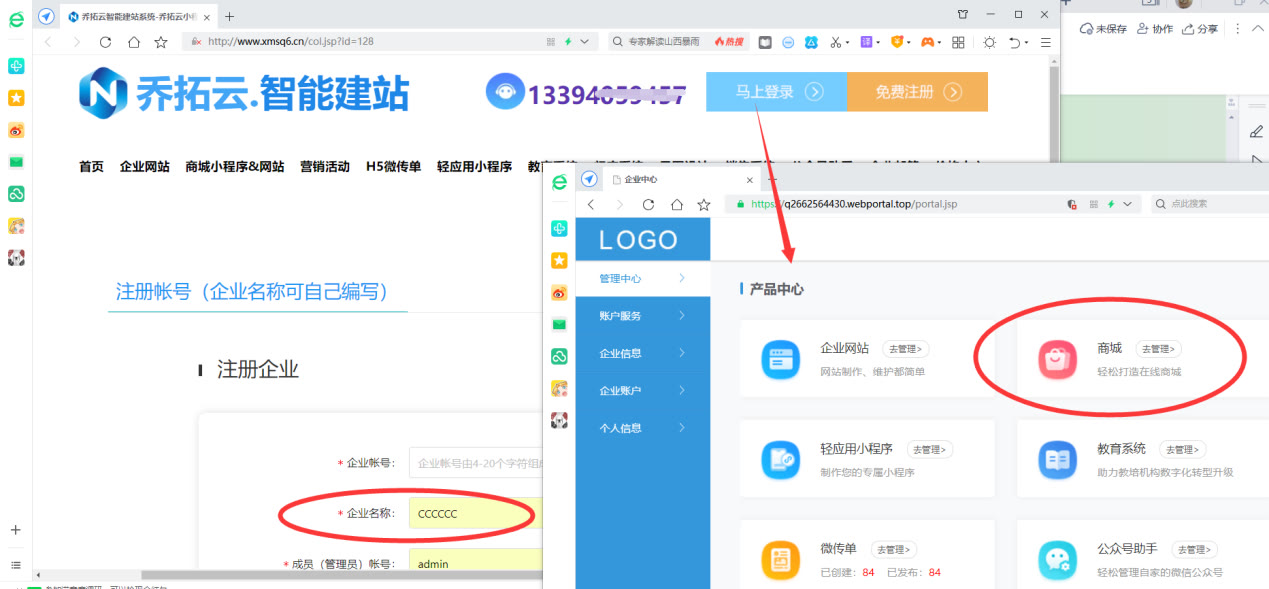Click the 热搜 hot search flame icon
1269x589 pixels.
(720, 43)
